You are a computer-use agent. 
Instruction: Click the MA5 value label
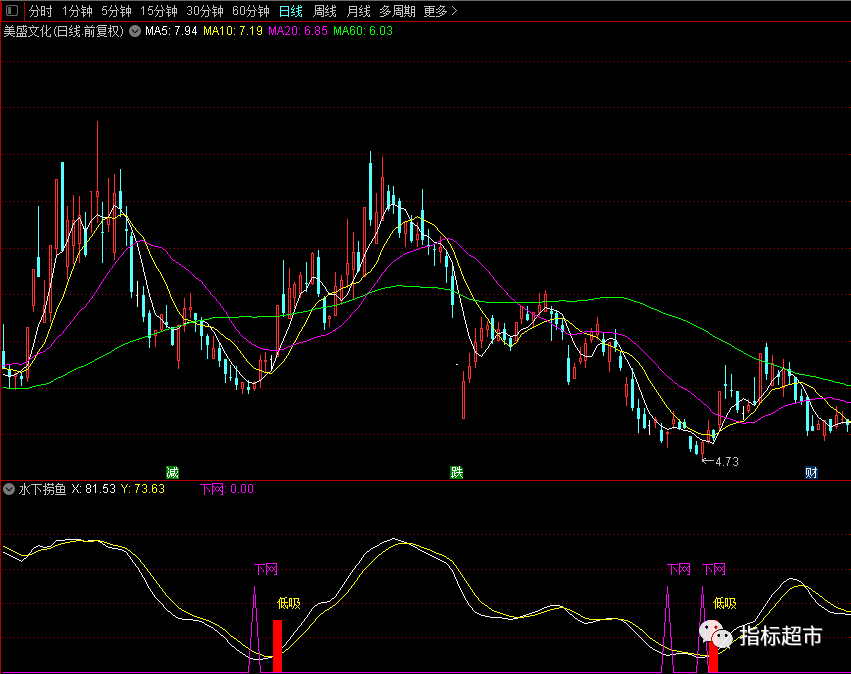(171, 31)
